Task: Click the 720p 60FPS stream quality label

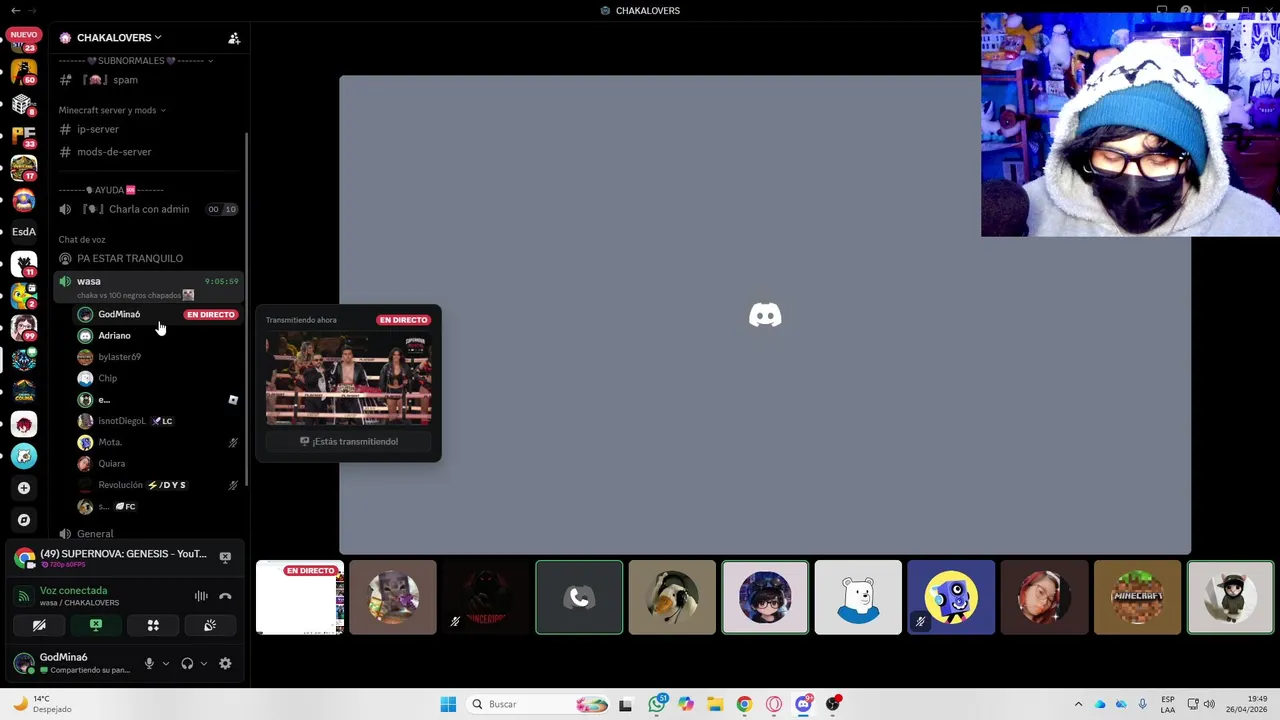Action: click(x=62, y=565)
